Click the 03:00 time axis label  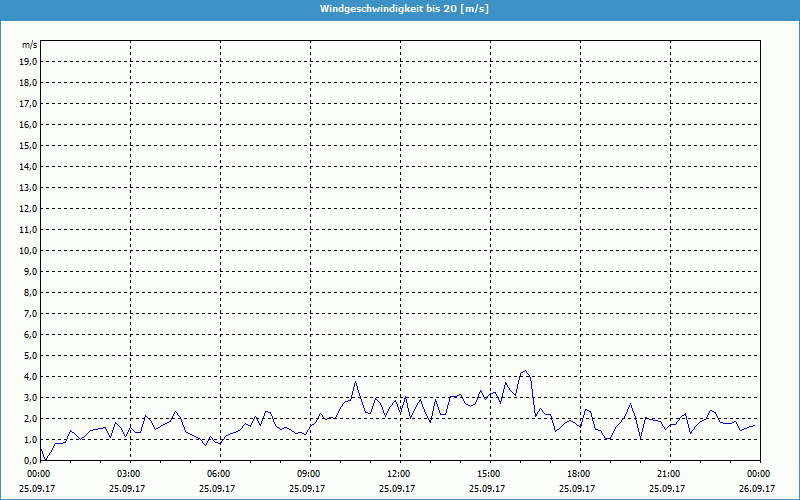click(128, 473)
